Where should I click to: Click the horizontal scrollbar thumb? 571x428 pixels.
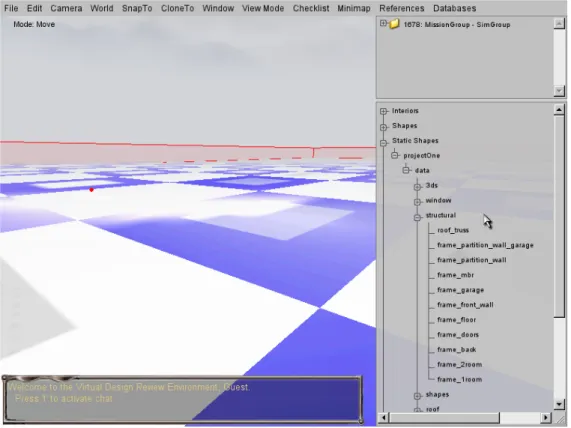[444, 417]
